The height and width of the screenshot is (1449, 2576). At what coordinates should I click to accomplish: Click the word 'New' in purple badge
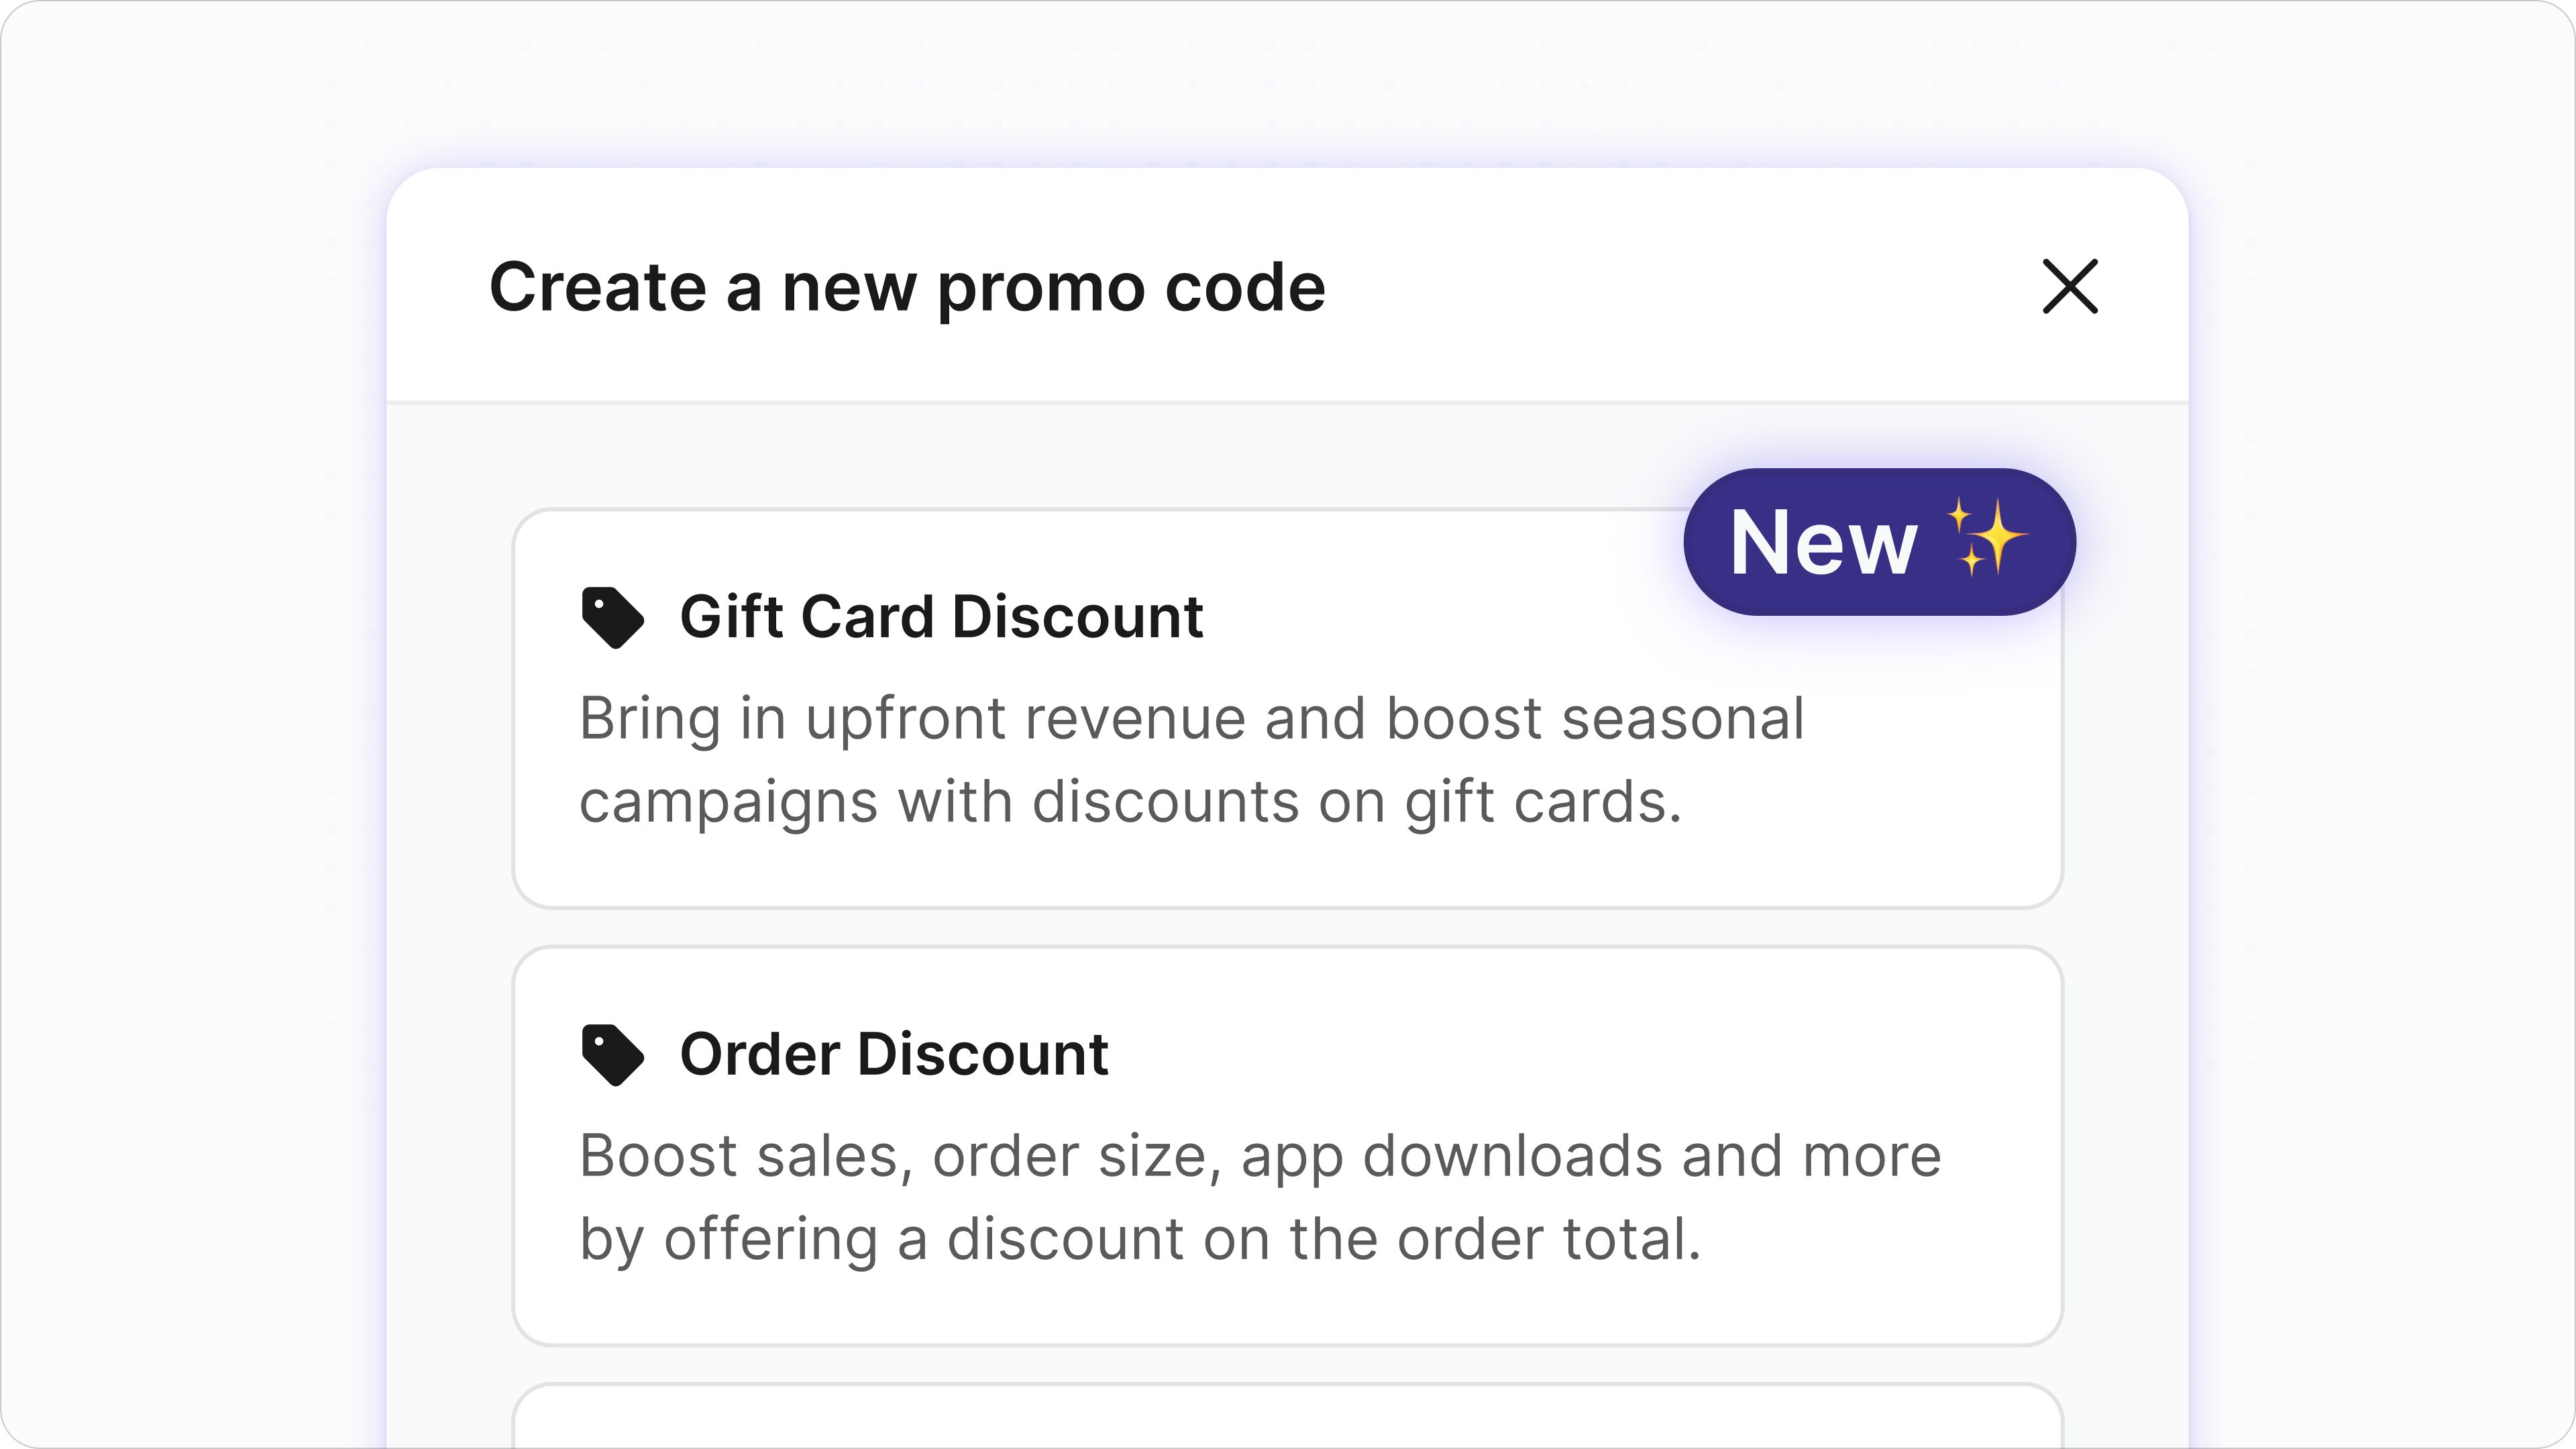[1823, 543]
